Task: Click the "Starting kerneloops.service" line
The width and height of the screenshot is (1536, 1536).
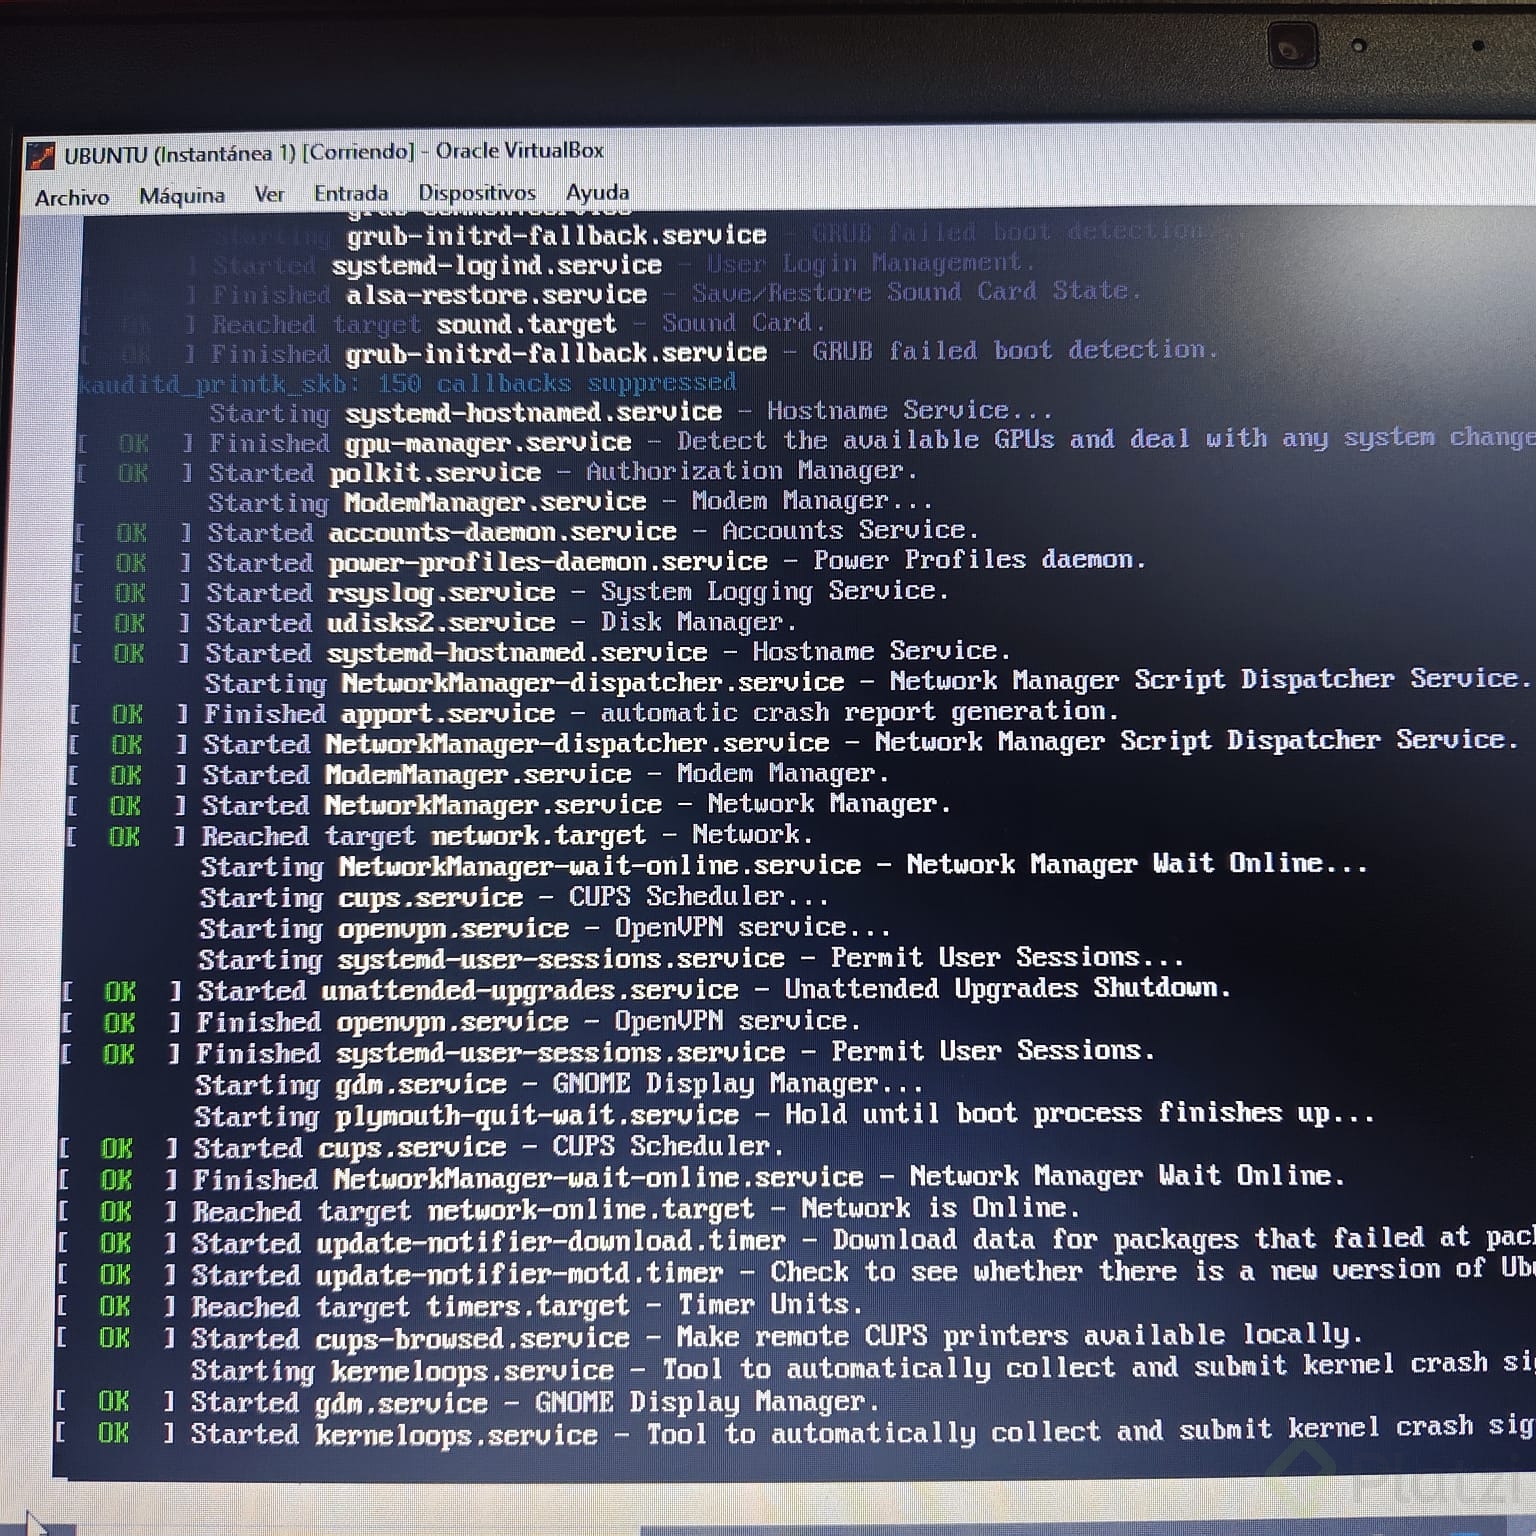Action: click(863, 1367)
